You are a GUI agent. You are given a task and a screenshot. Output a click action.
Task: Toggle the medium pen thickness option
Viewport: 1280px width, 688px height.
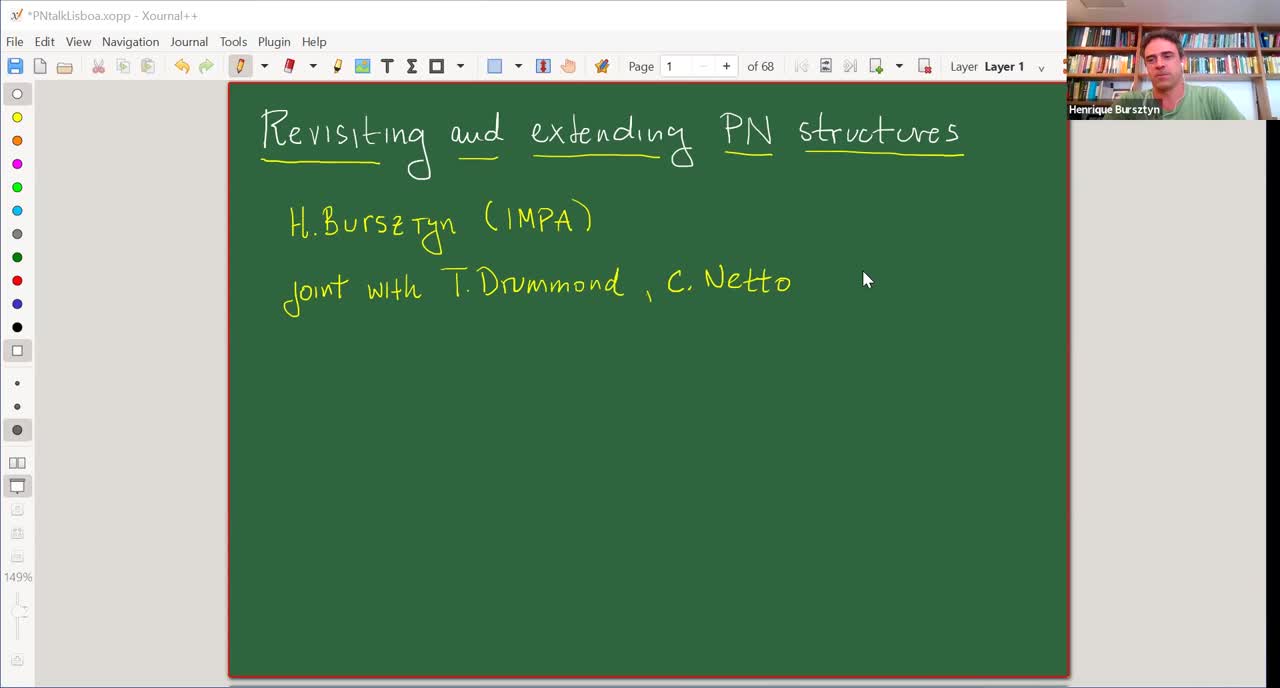[17, 406]
